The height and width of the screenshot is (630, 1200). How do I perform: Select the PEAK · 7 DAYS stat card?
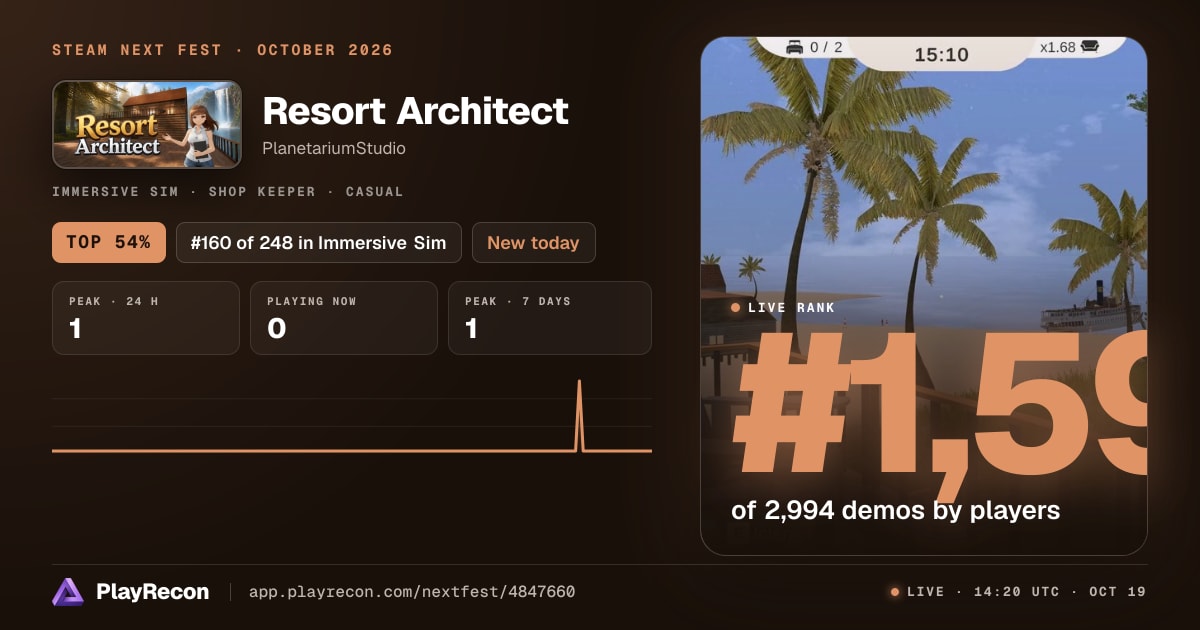point(550,318)
